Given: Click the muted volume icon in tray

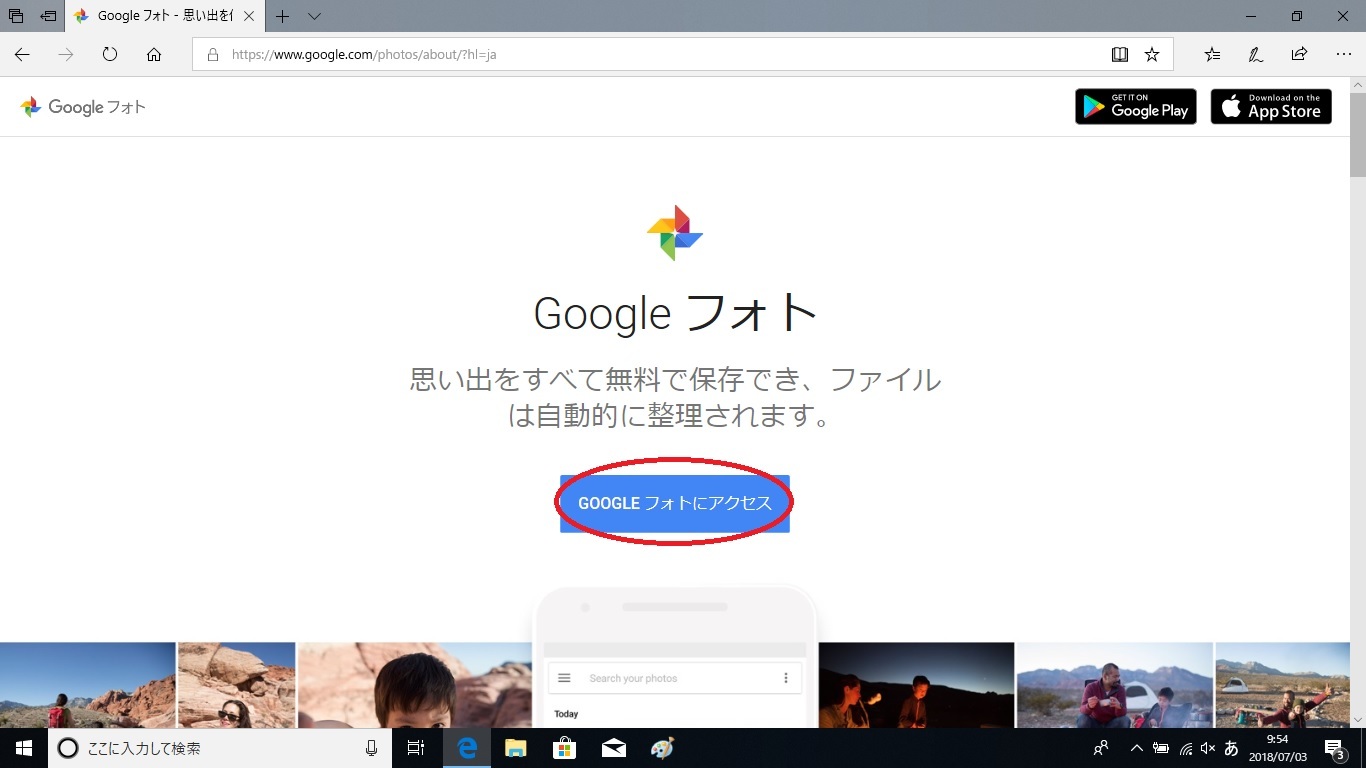Looking at the screenshot, I should coord(1208,748).
